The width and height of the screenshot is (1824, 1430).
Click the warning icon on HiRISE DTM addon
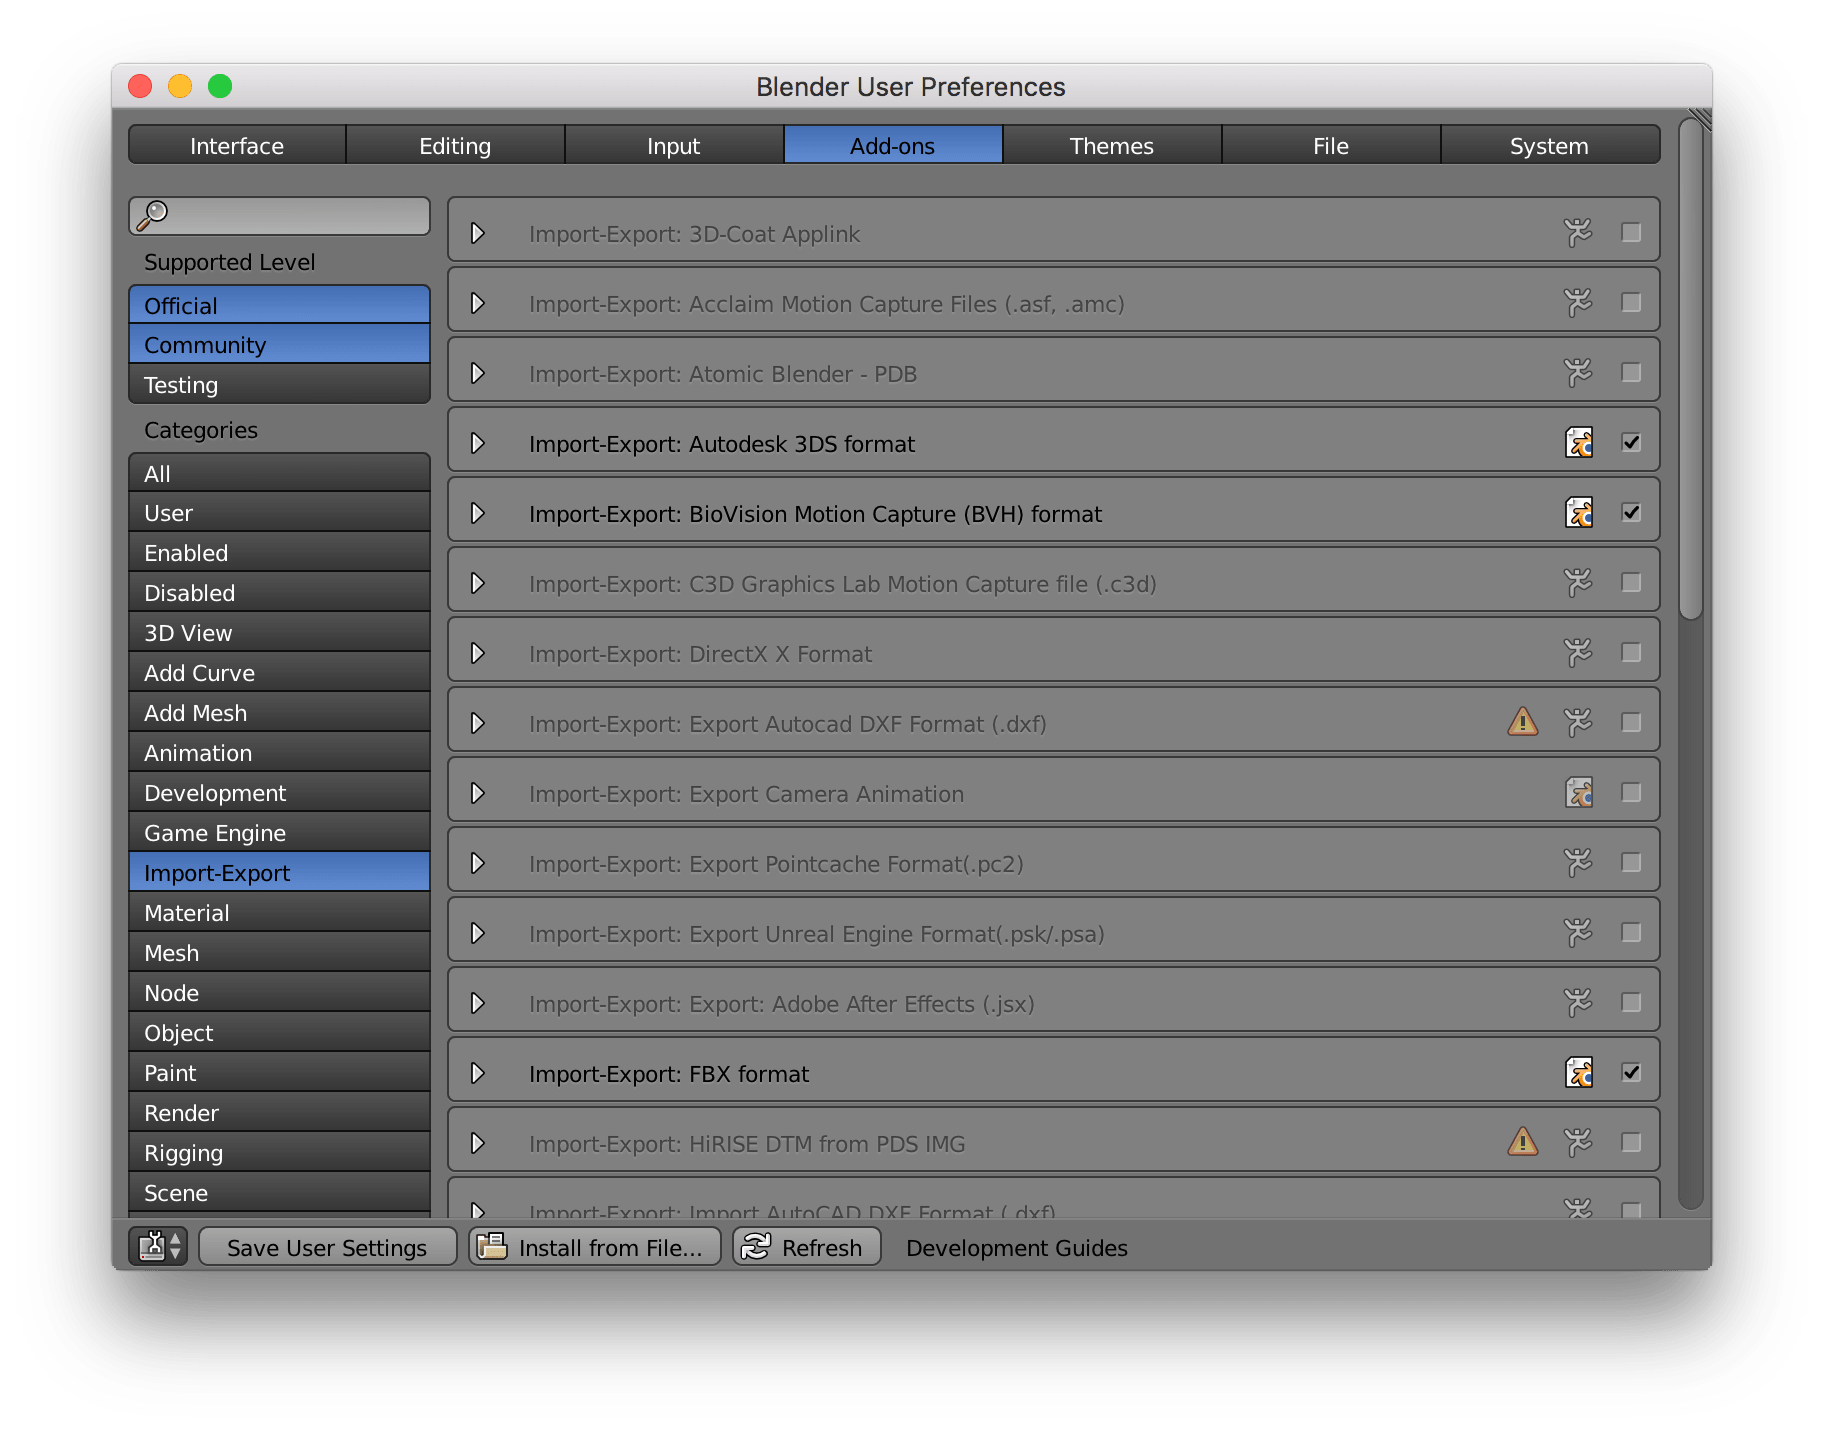[1522, 1142]
